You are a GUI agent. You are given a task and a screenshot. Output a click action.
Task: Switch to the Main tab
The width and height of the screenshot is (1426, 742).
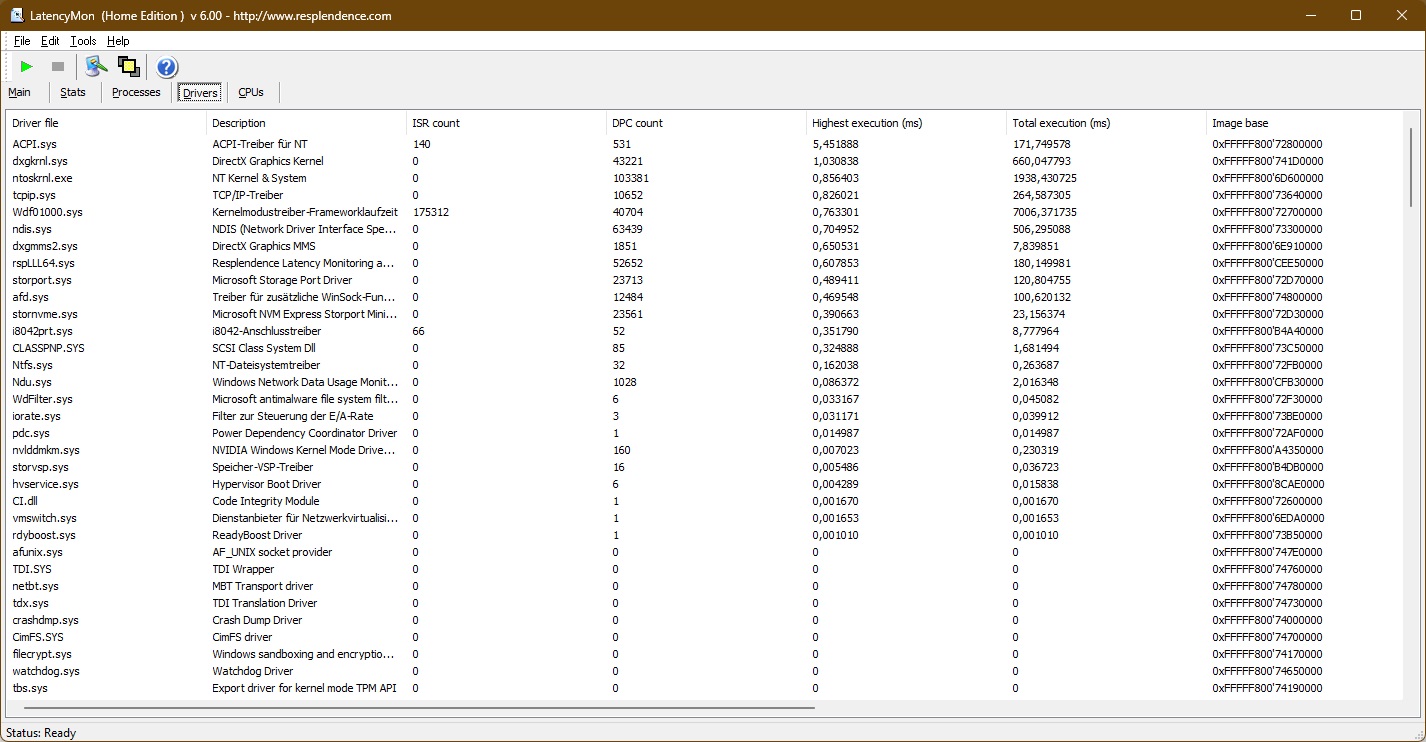[x=19, y=92]
